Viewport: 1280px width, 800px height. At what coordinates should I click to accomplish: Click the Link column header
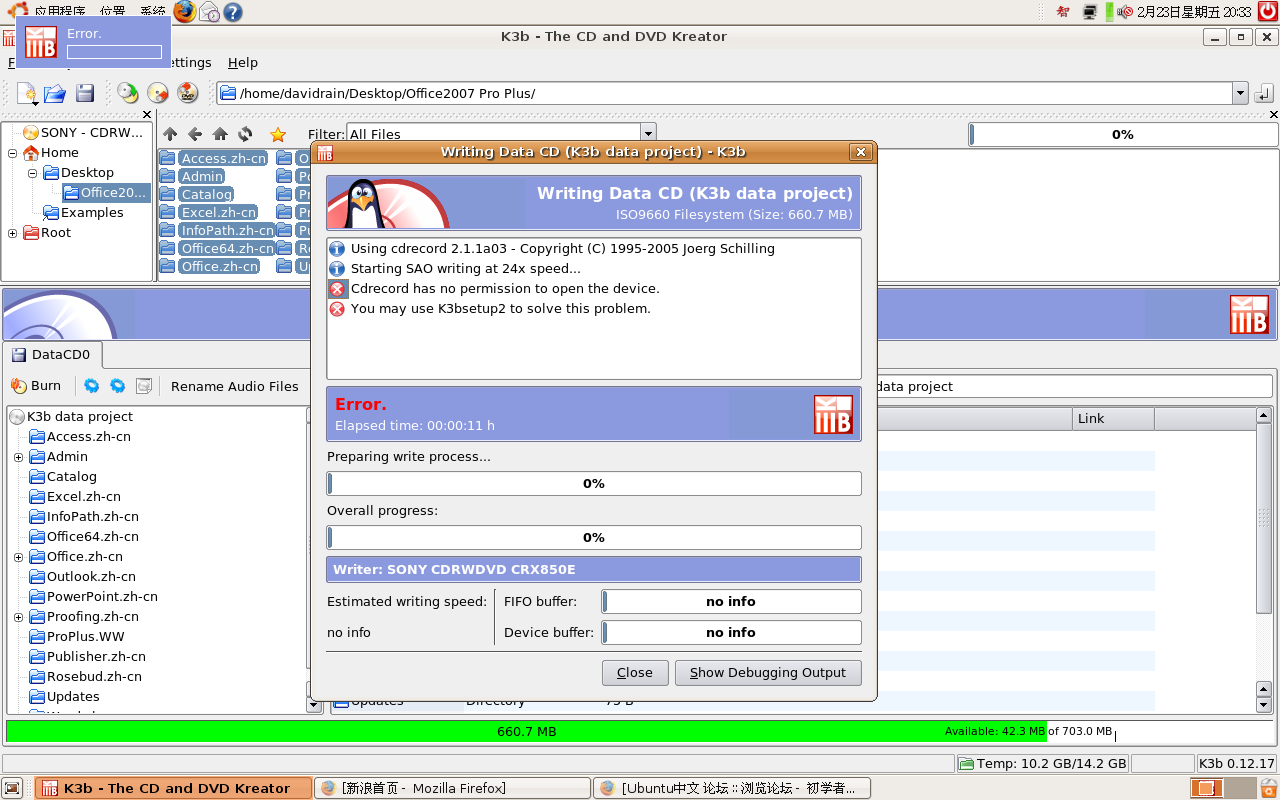coord(1113,418)
